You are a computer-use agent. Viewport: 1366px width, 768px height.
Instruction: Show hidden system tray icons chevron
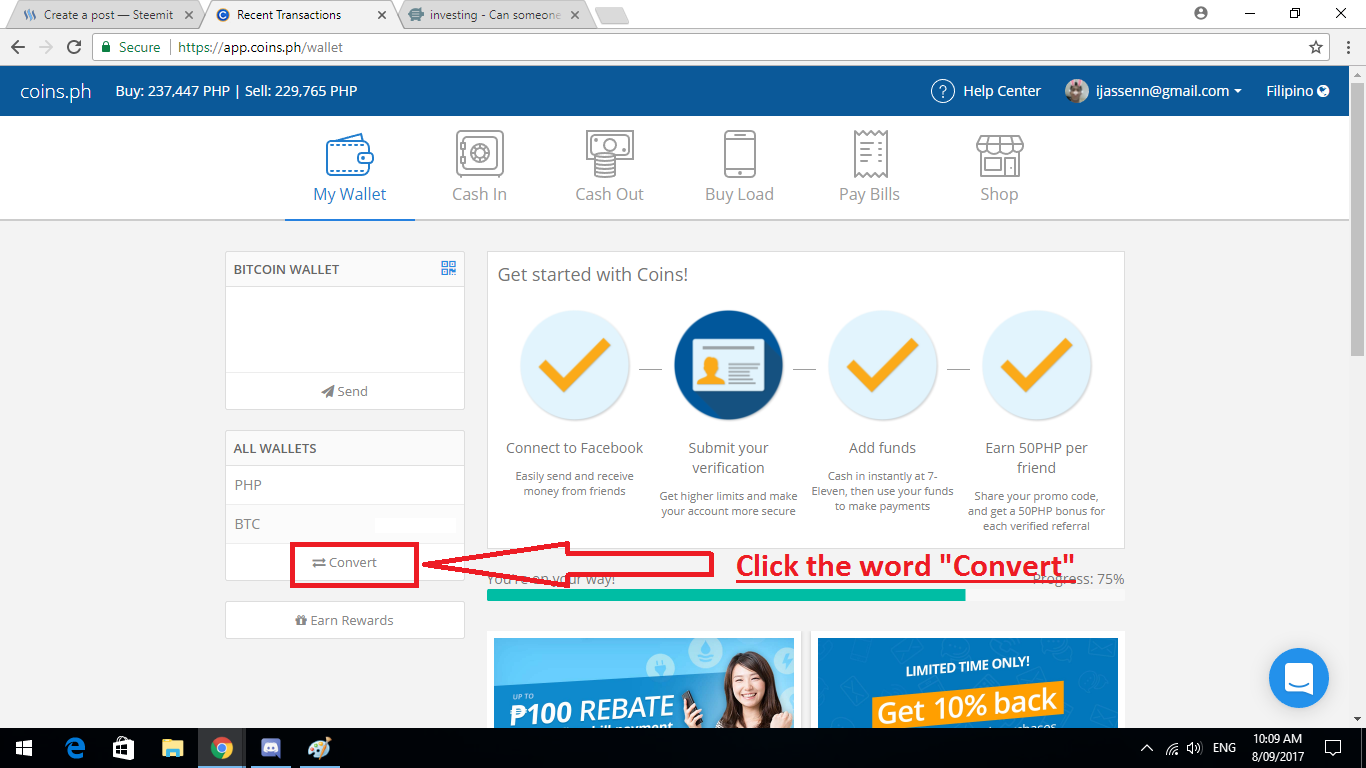1147,748
